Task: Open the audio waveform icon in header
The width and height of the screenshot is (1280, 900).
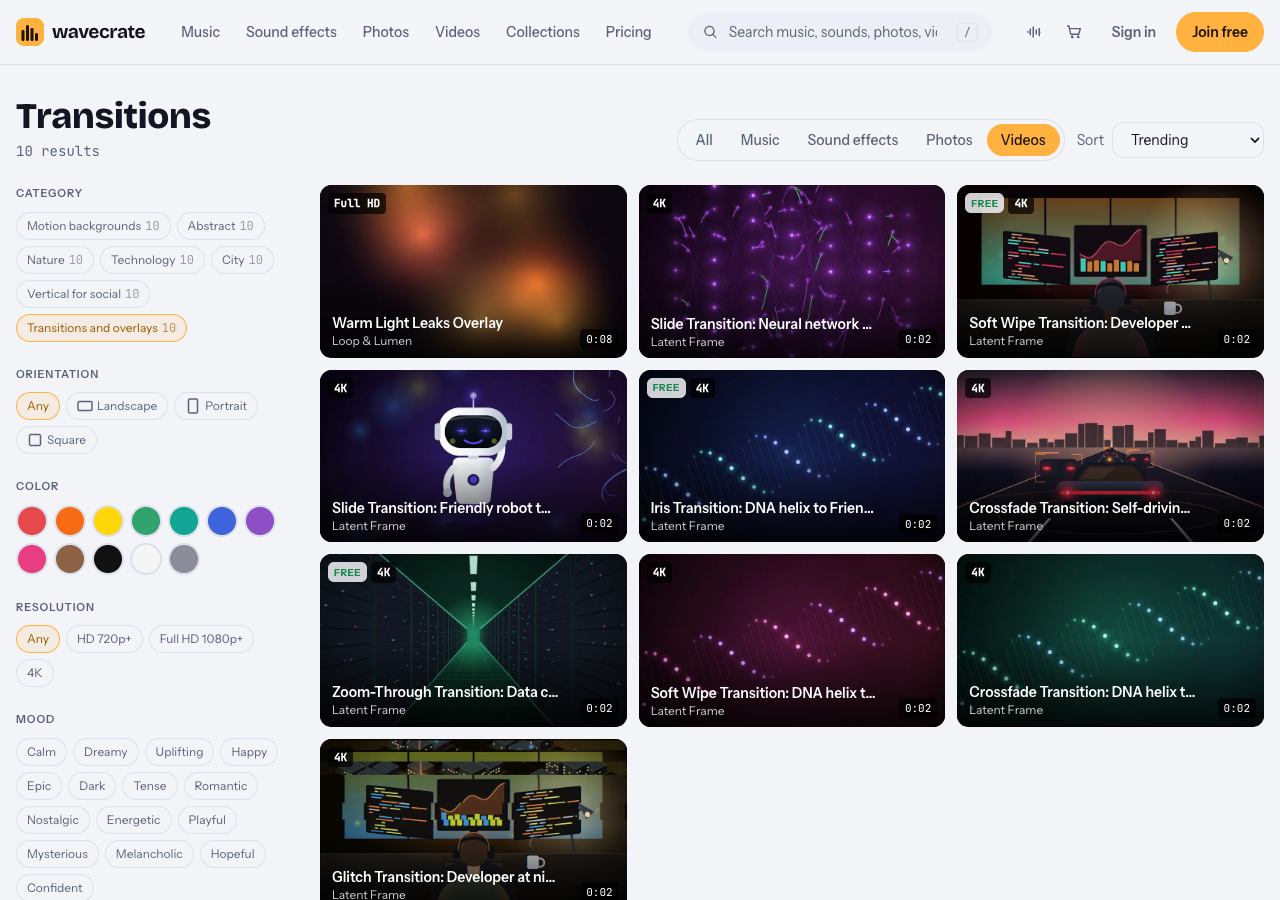Action: 1034,32
